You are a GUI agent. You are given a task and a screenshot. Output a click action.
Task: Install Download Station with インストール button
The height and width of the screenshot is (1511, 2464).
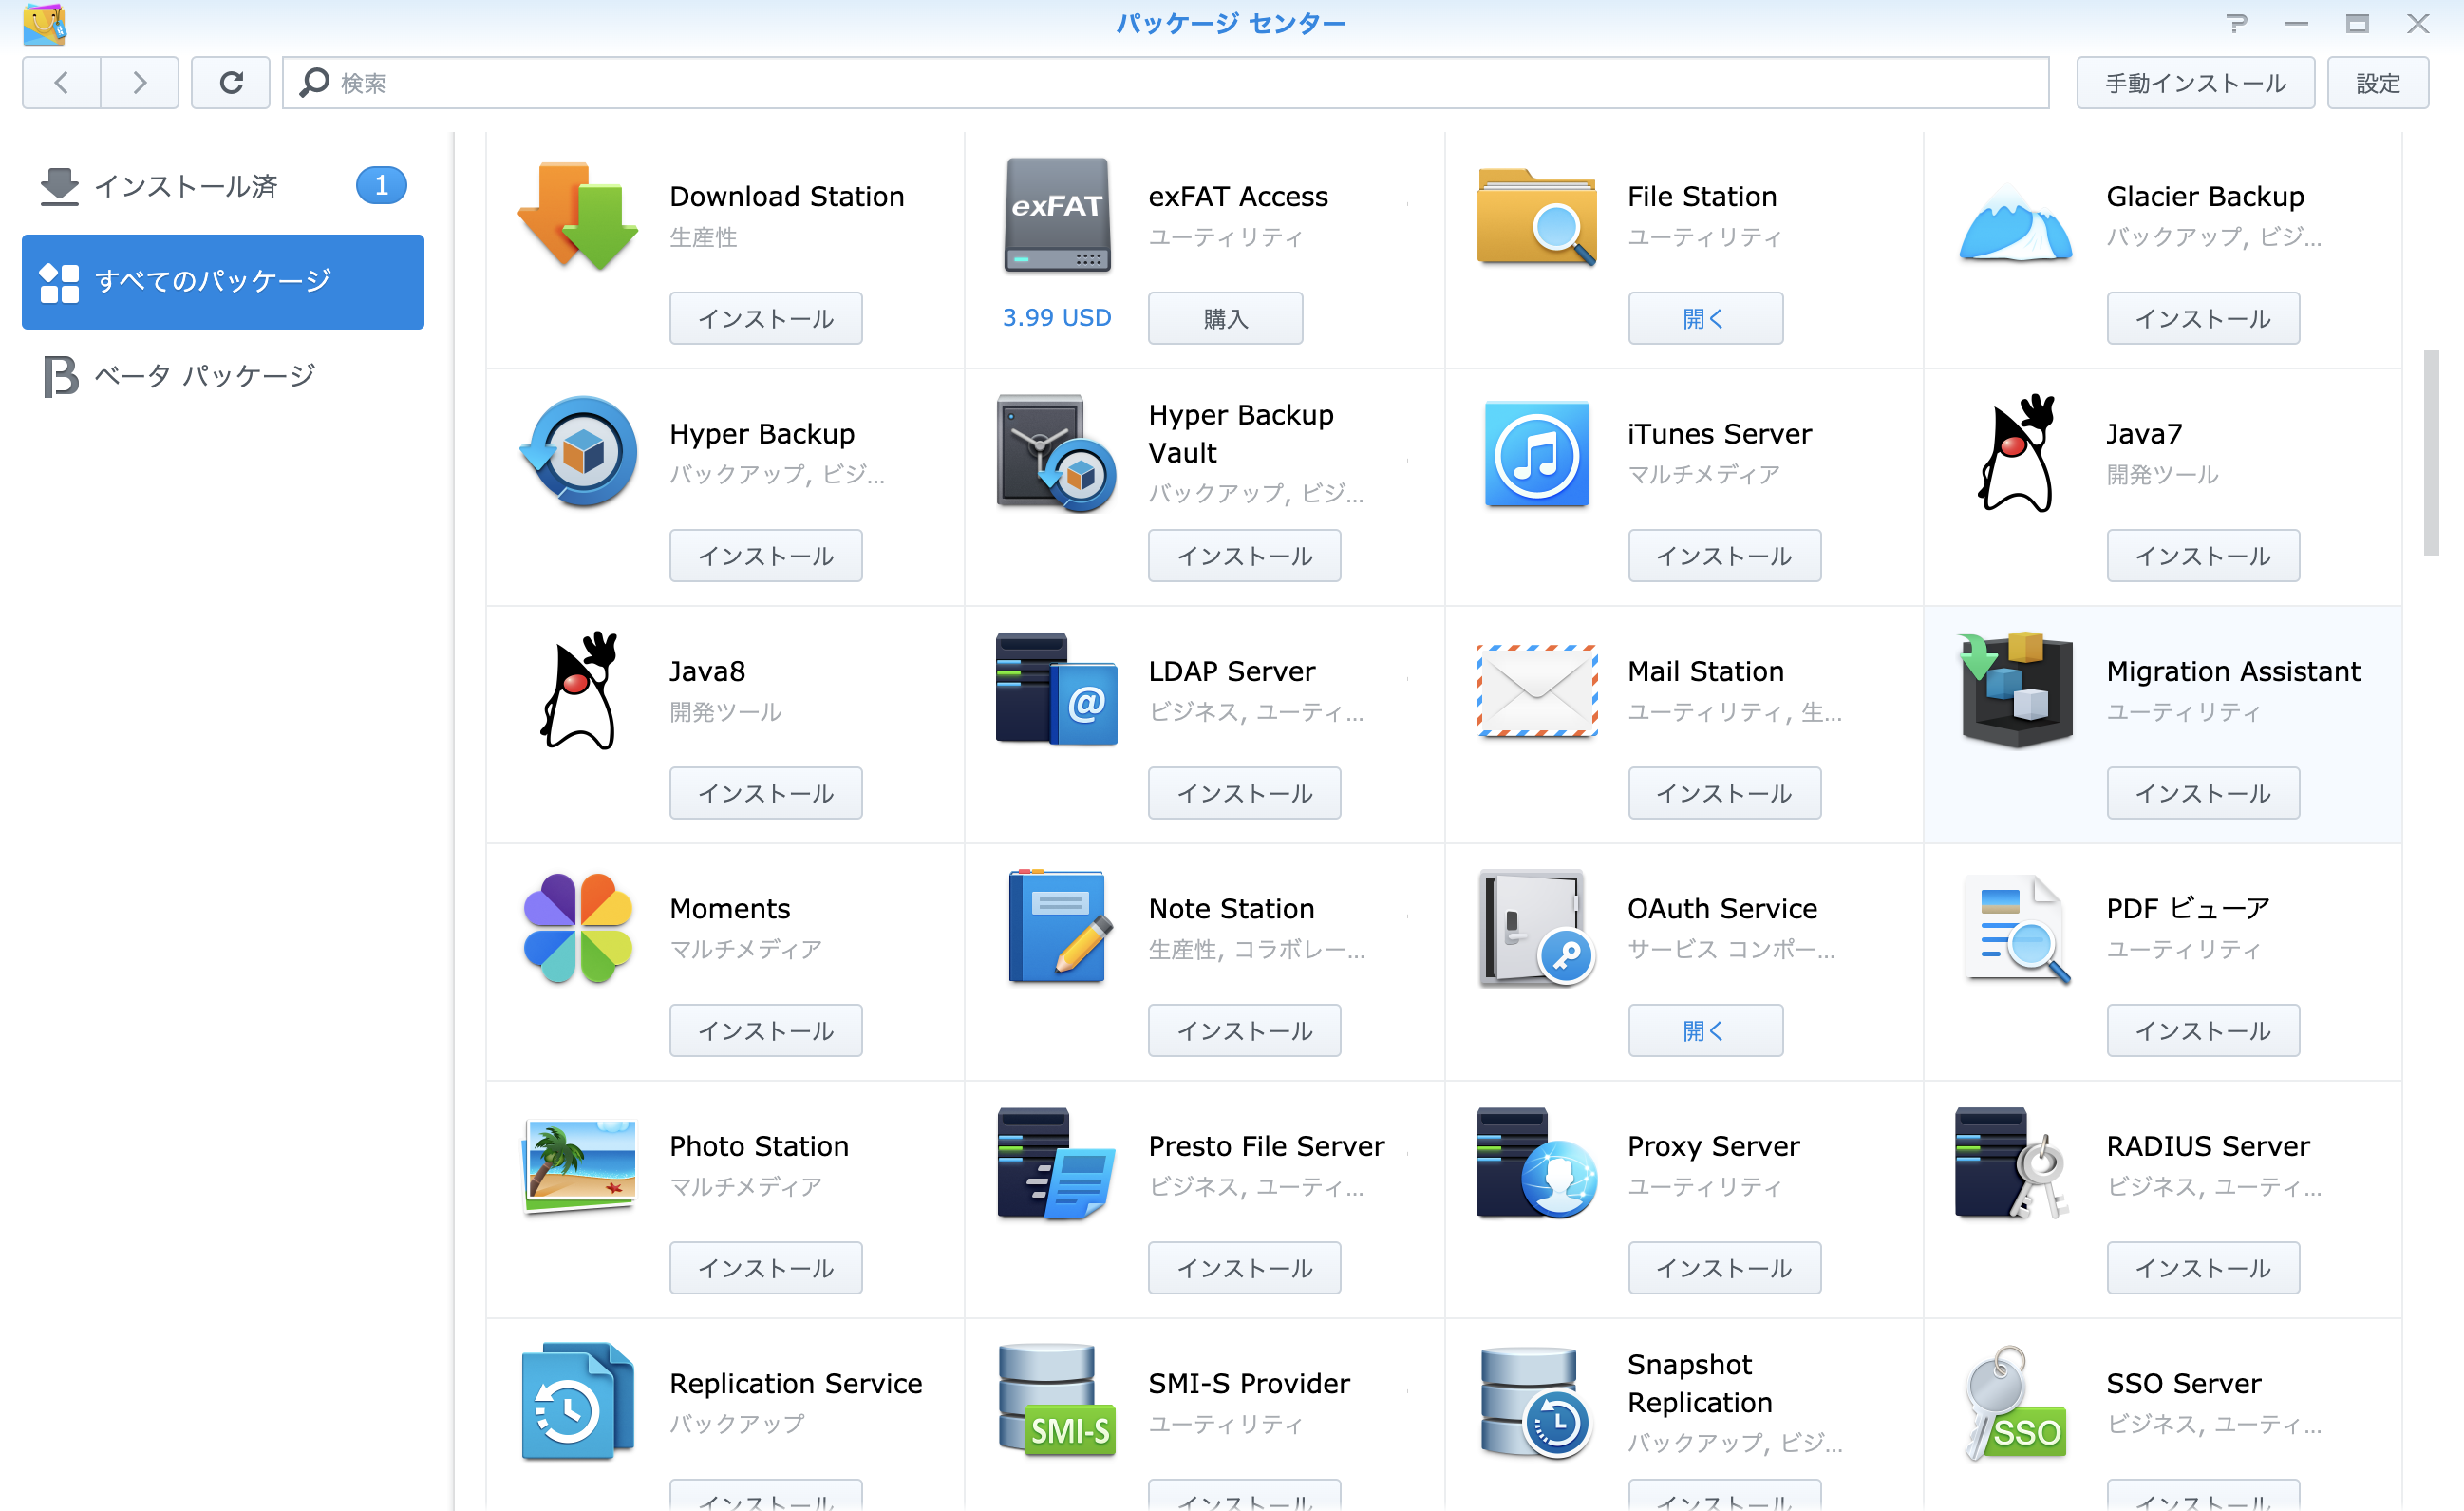click(766, 318)
